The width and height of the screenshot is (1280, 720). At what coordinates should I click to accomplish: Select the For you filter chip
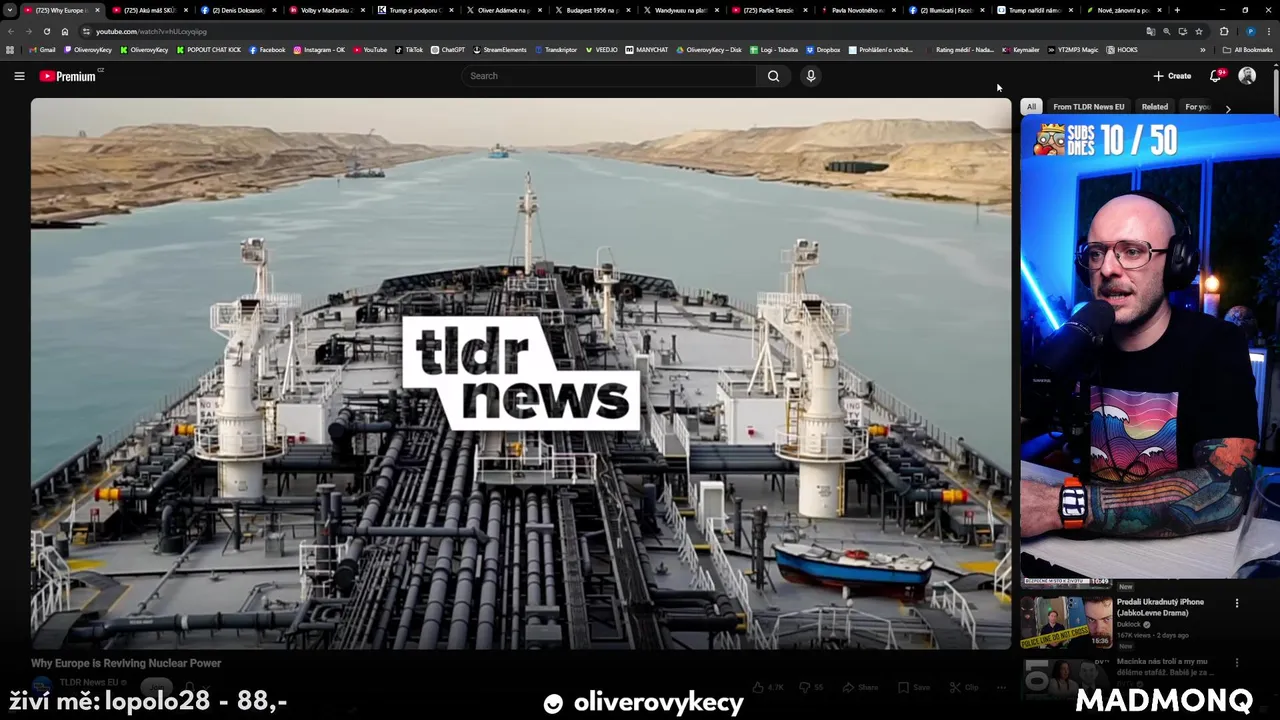pos(1197,107)
